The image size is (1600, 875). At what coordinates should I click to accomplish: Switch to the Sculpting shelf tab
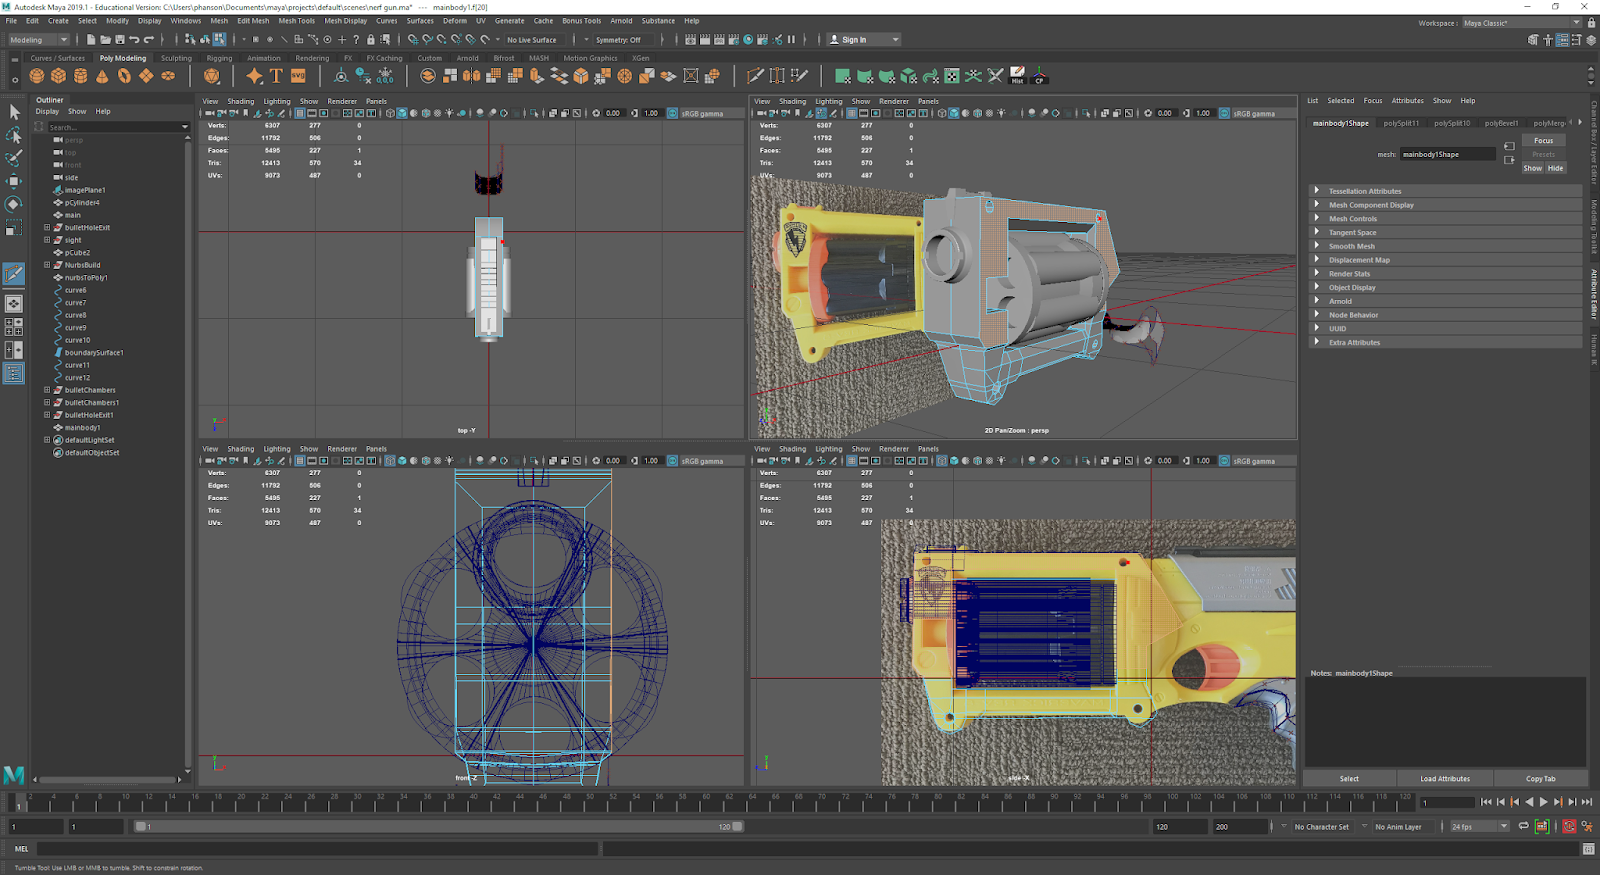(x=176, y=58)
